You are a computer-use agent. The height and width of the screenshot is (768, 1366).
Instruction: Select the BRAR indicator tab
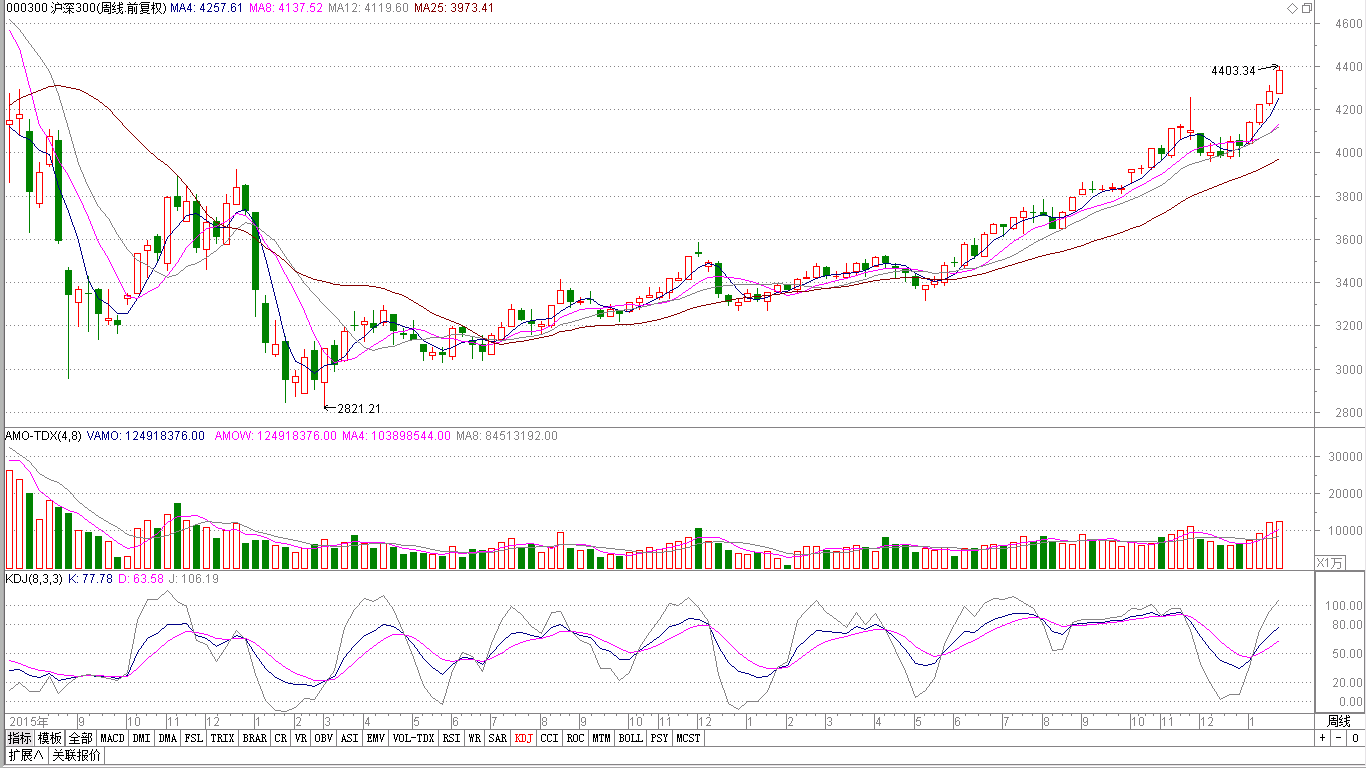255,738
